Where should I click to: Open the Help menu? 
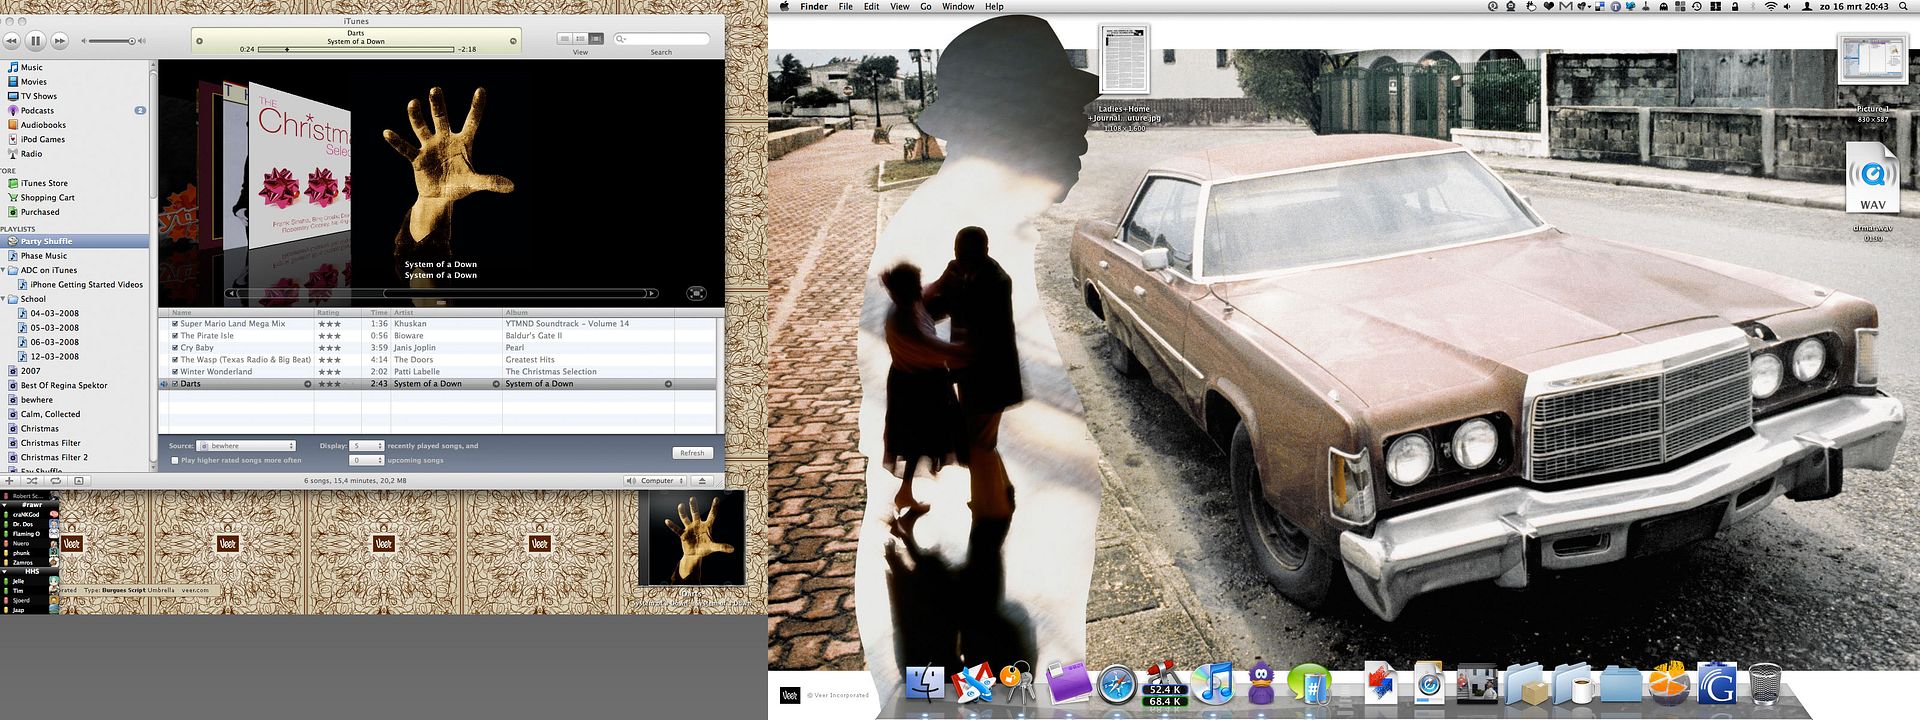[994, 6]
